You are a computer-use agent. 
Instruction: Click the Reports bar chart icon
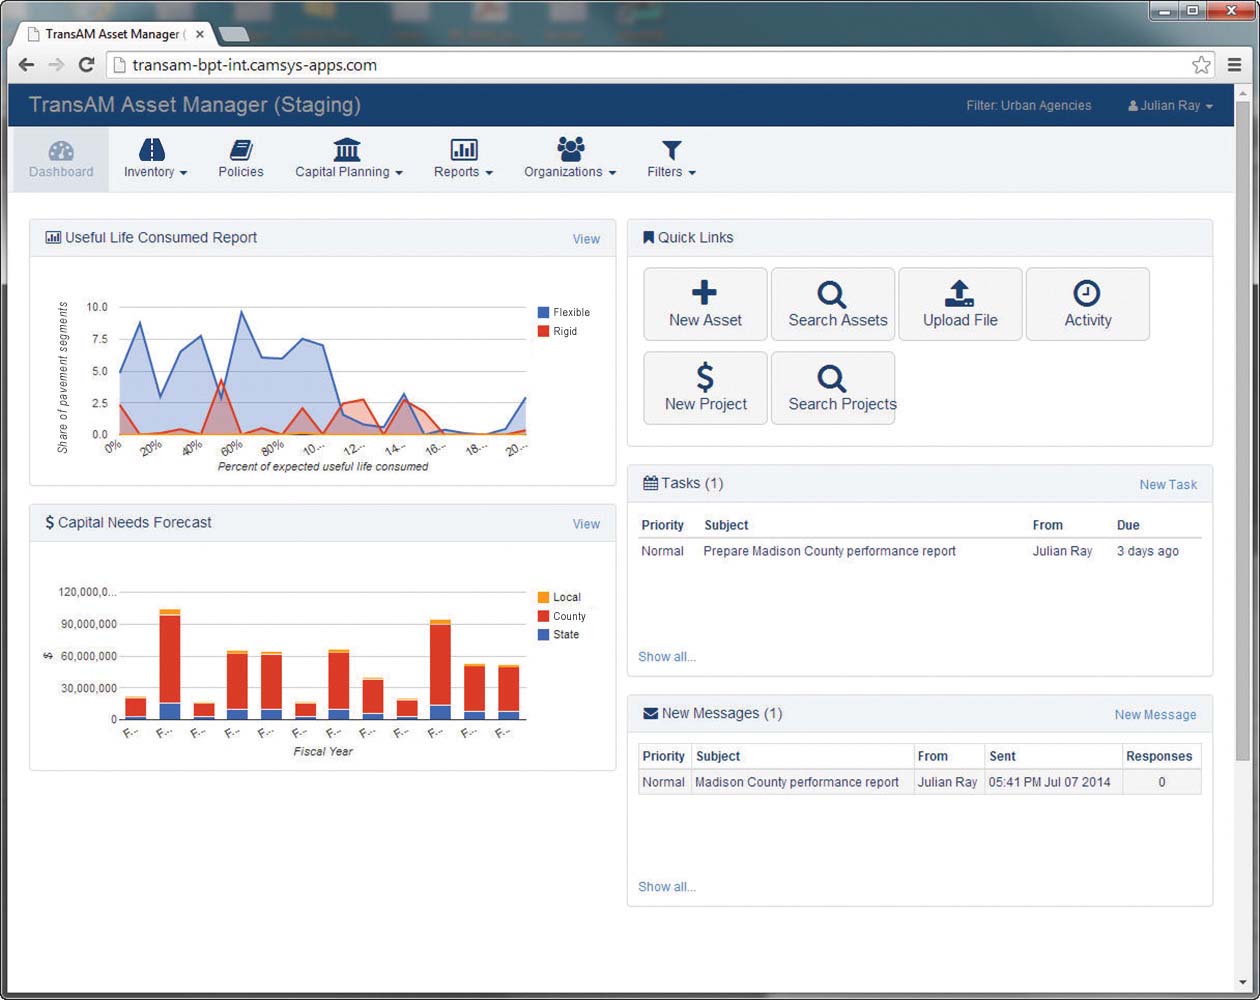464,150
